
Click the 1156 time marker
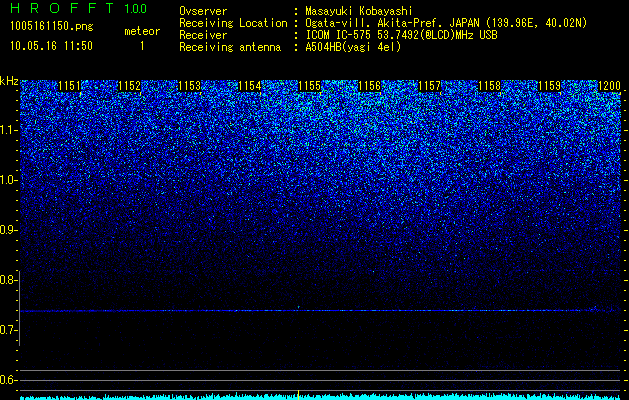pyautogui.click(x=369, y=86)
